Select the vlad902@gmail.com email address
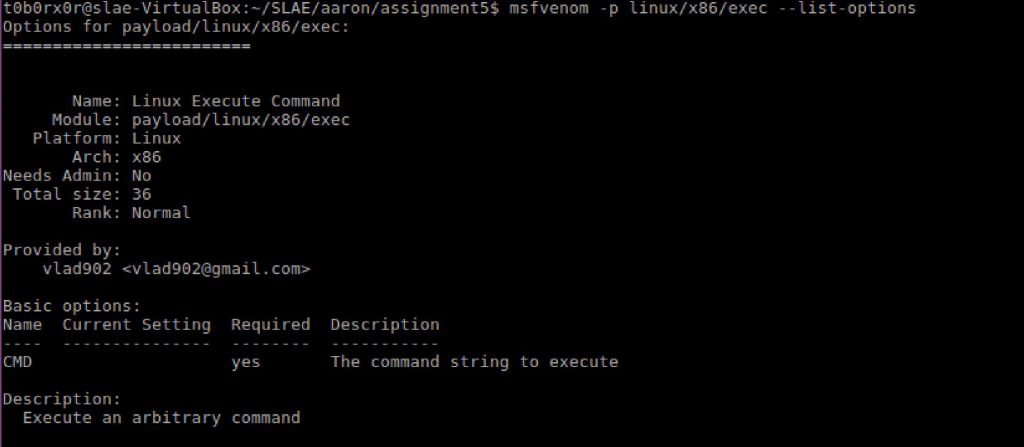Screen dimensions: 1024x447 tap(216, 269)
